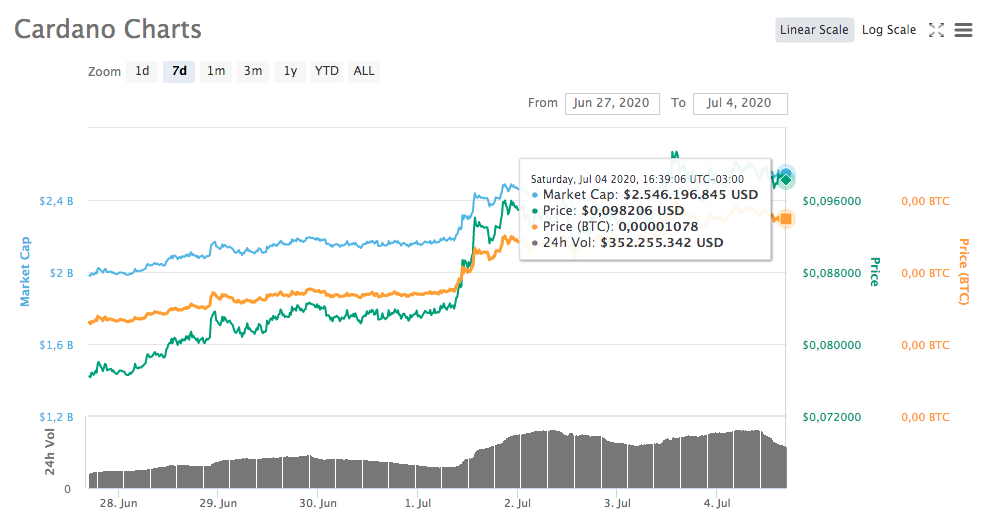995x519 pixels.
Task: Edit the From date field Jun 27, 2020
Action: [x=612, y=103]
